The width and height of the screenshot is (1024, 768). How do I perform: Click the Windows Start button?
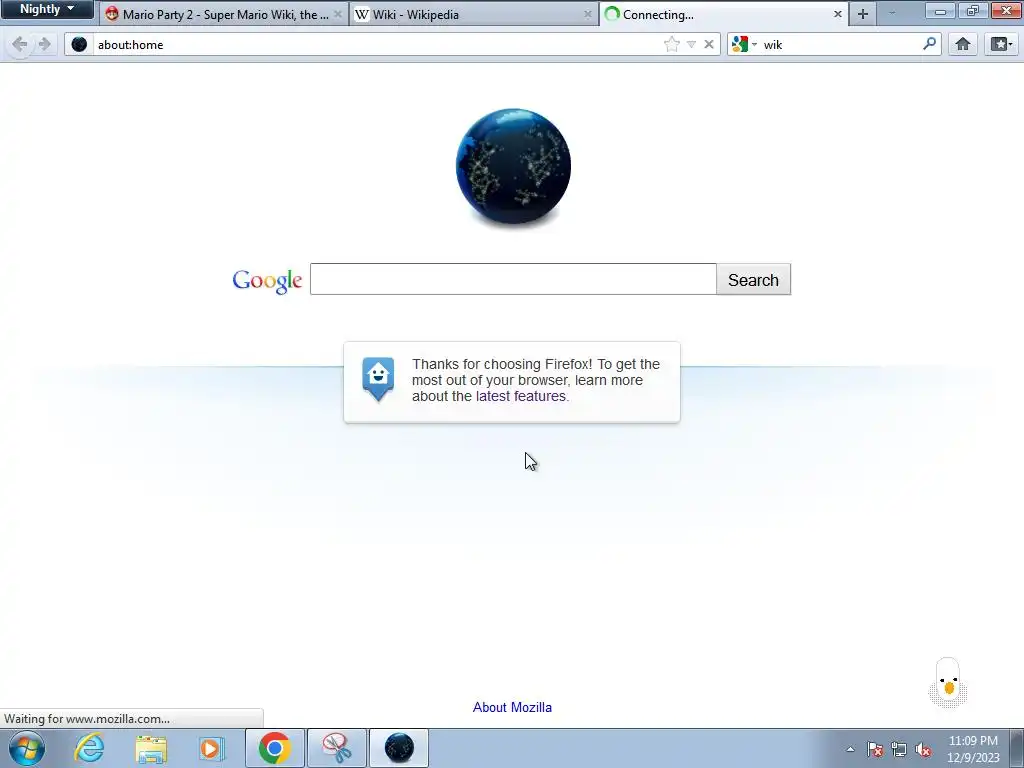(27, 748)
